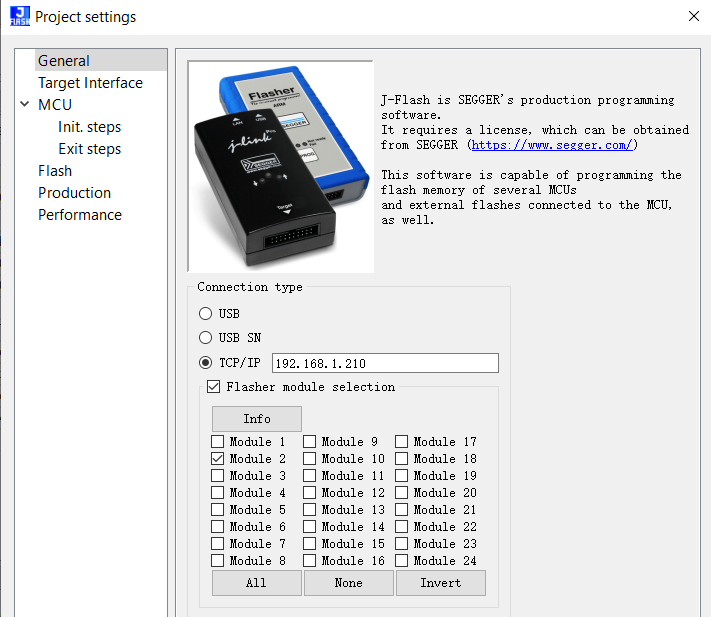
Task: Enable Module 8 checkbox
Action: 218,560
